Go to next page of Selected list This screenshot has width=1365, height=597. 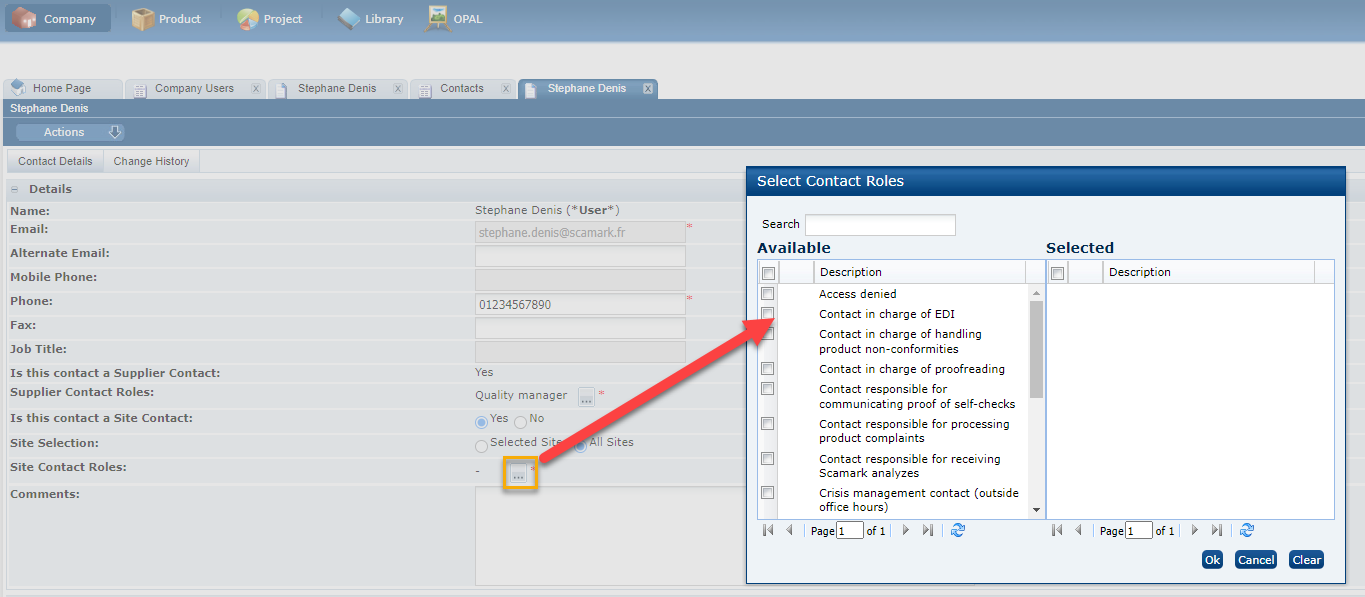pyautogui.click(x=1195, y=531)
